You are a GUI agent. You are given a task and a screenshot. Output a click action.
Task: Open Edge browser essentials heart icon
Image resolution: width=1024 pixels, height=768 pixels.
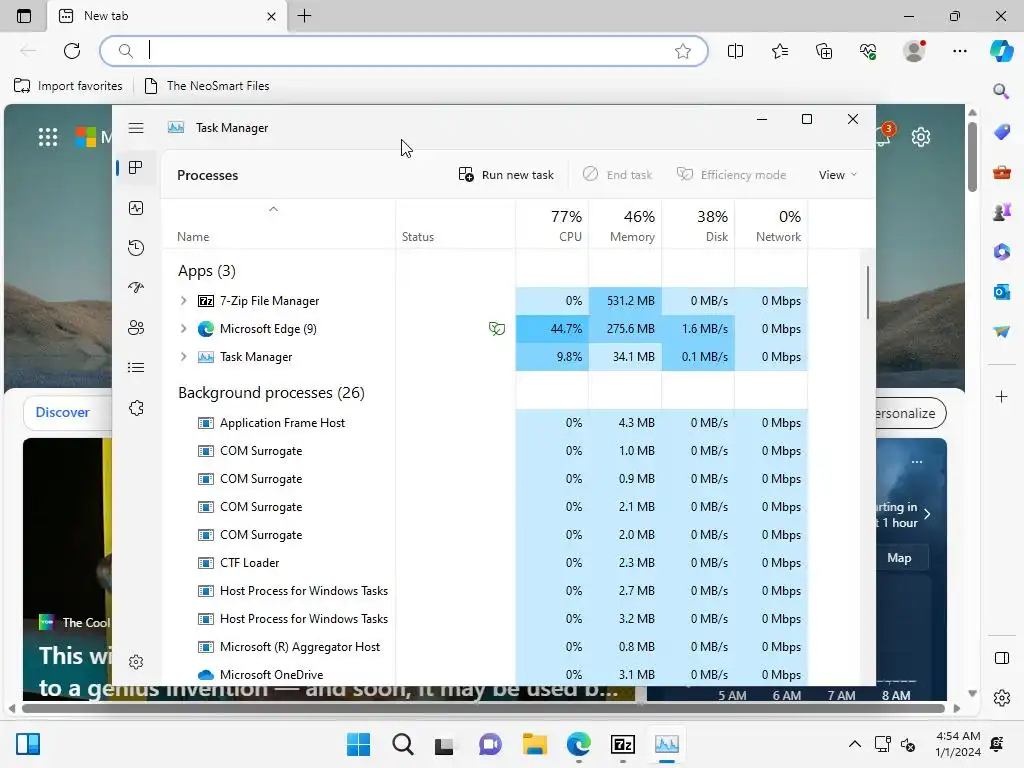coord(868,51)
